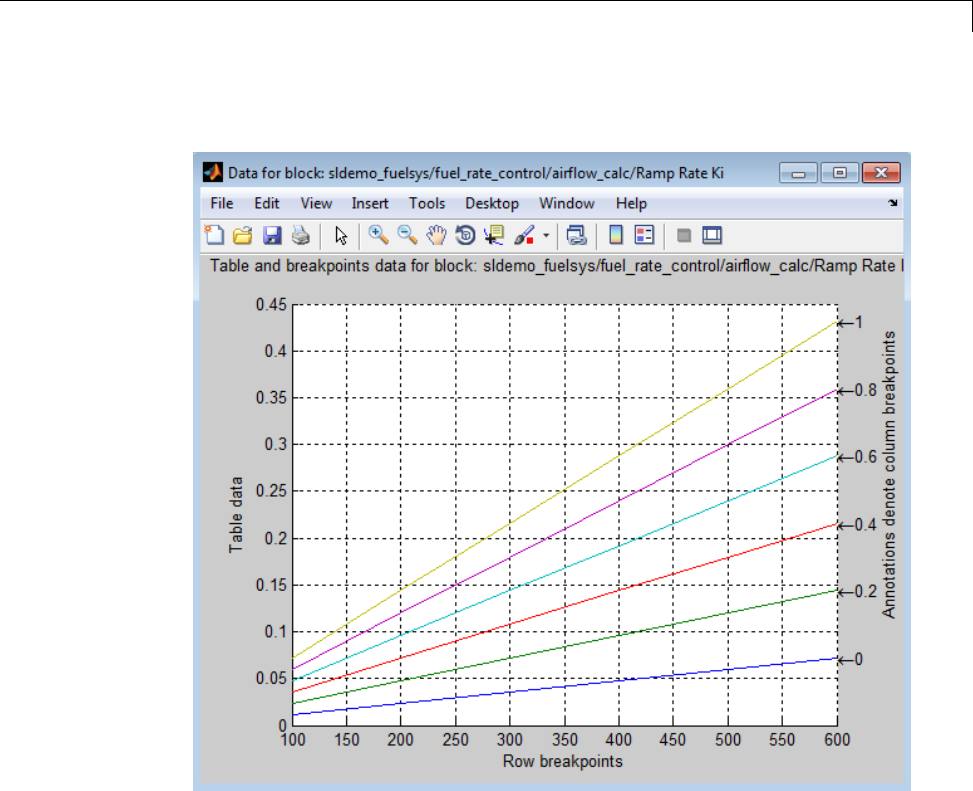This screenshot has width=973, height=791.
Task: Open the Edit menu
Action: click(x=267, y=203)
